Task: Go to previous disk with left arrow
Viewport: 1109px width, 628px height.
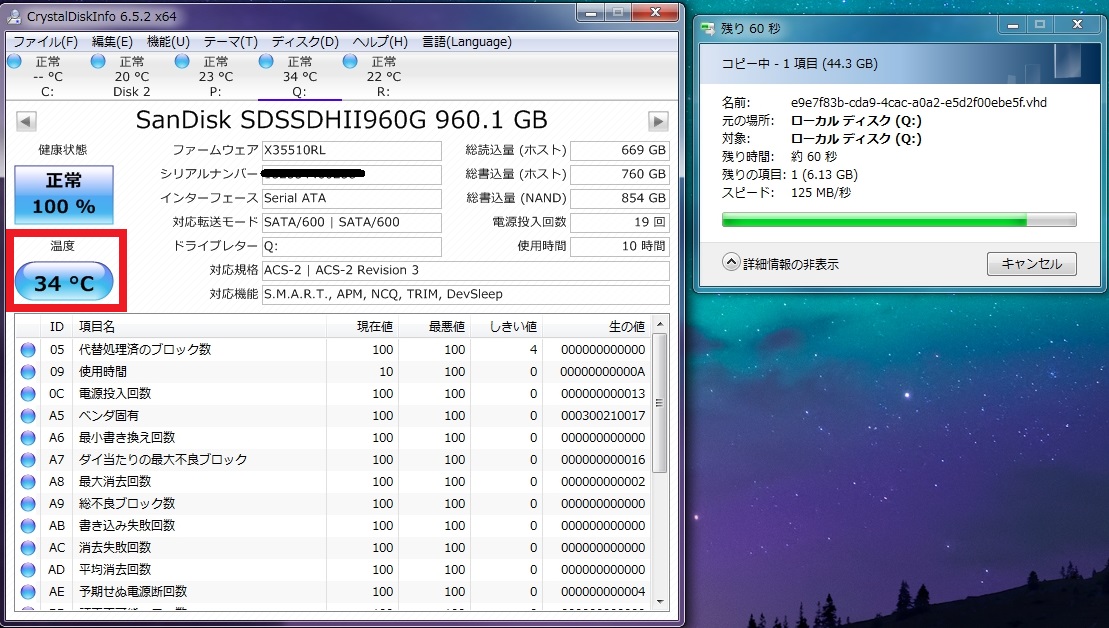Action: point(26,121)
